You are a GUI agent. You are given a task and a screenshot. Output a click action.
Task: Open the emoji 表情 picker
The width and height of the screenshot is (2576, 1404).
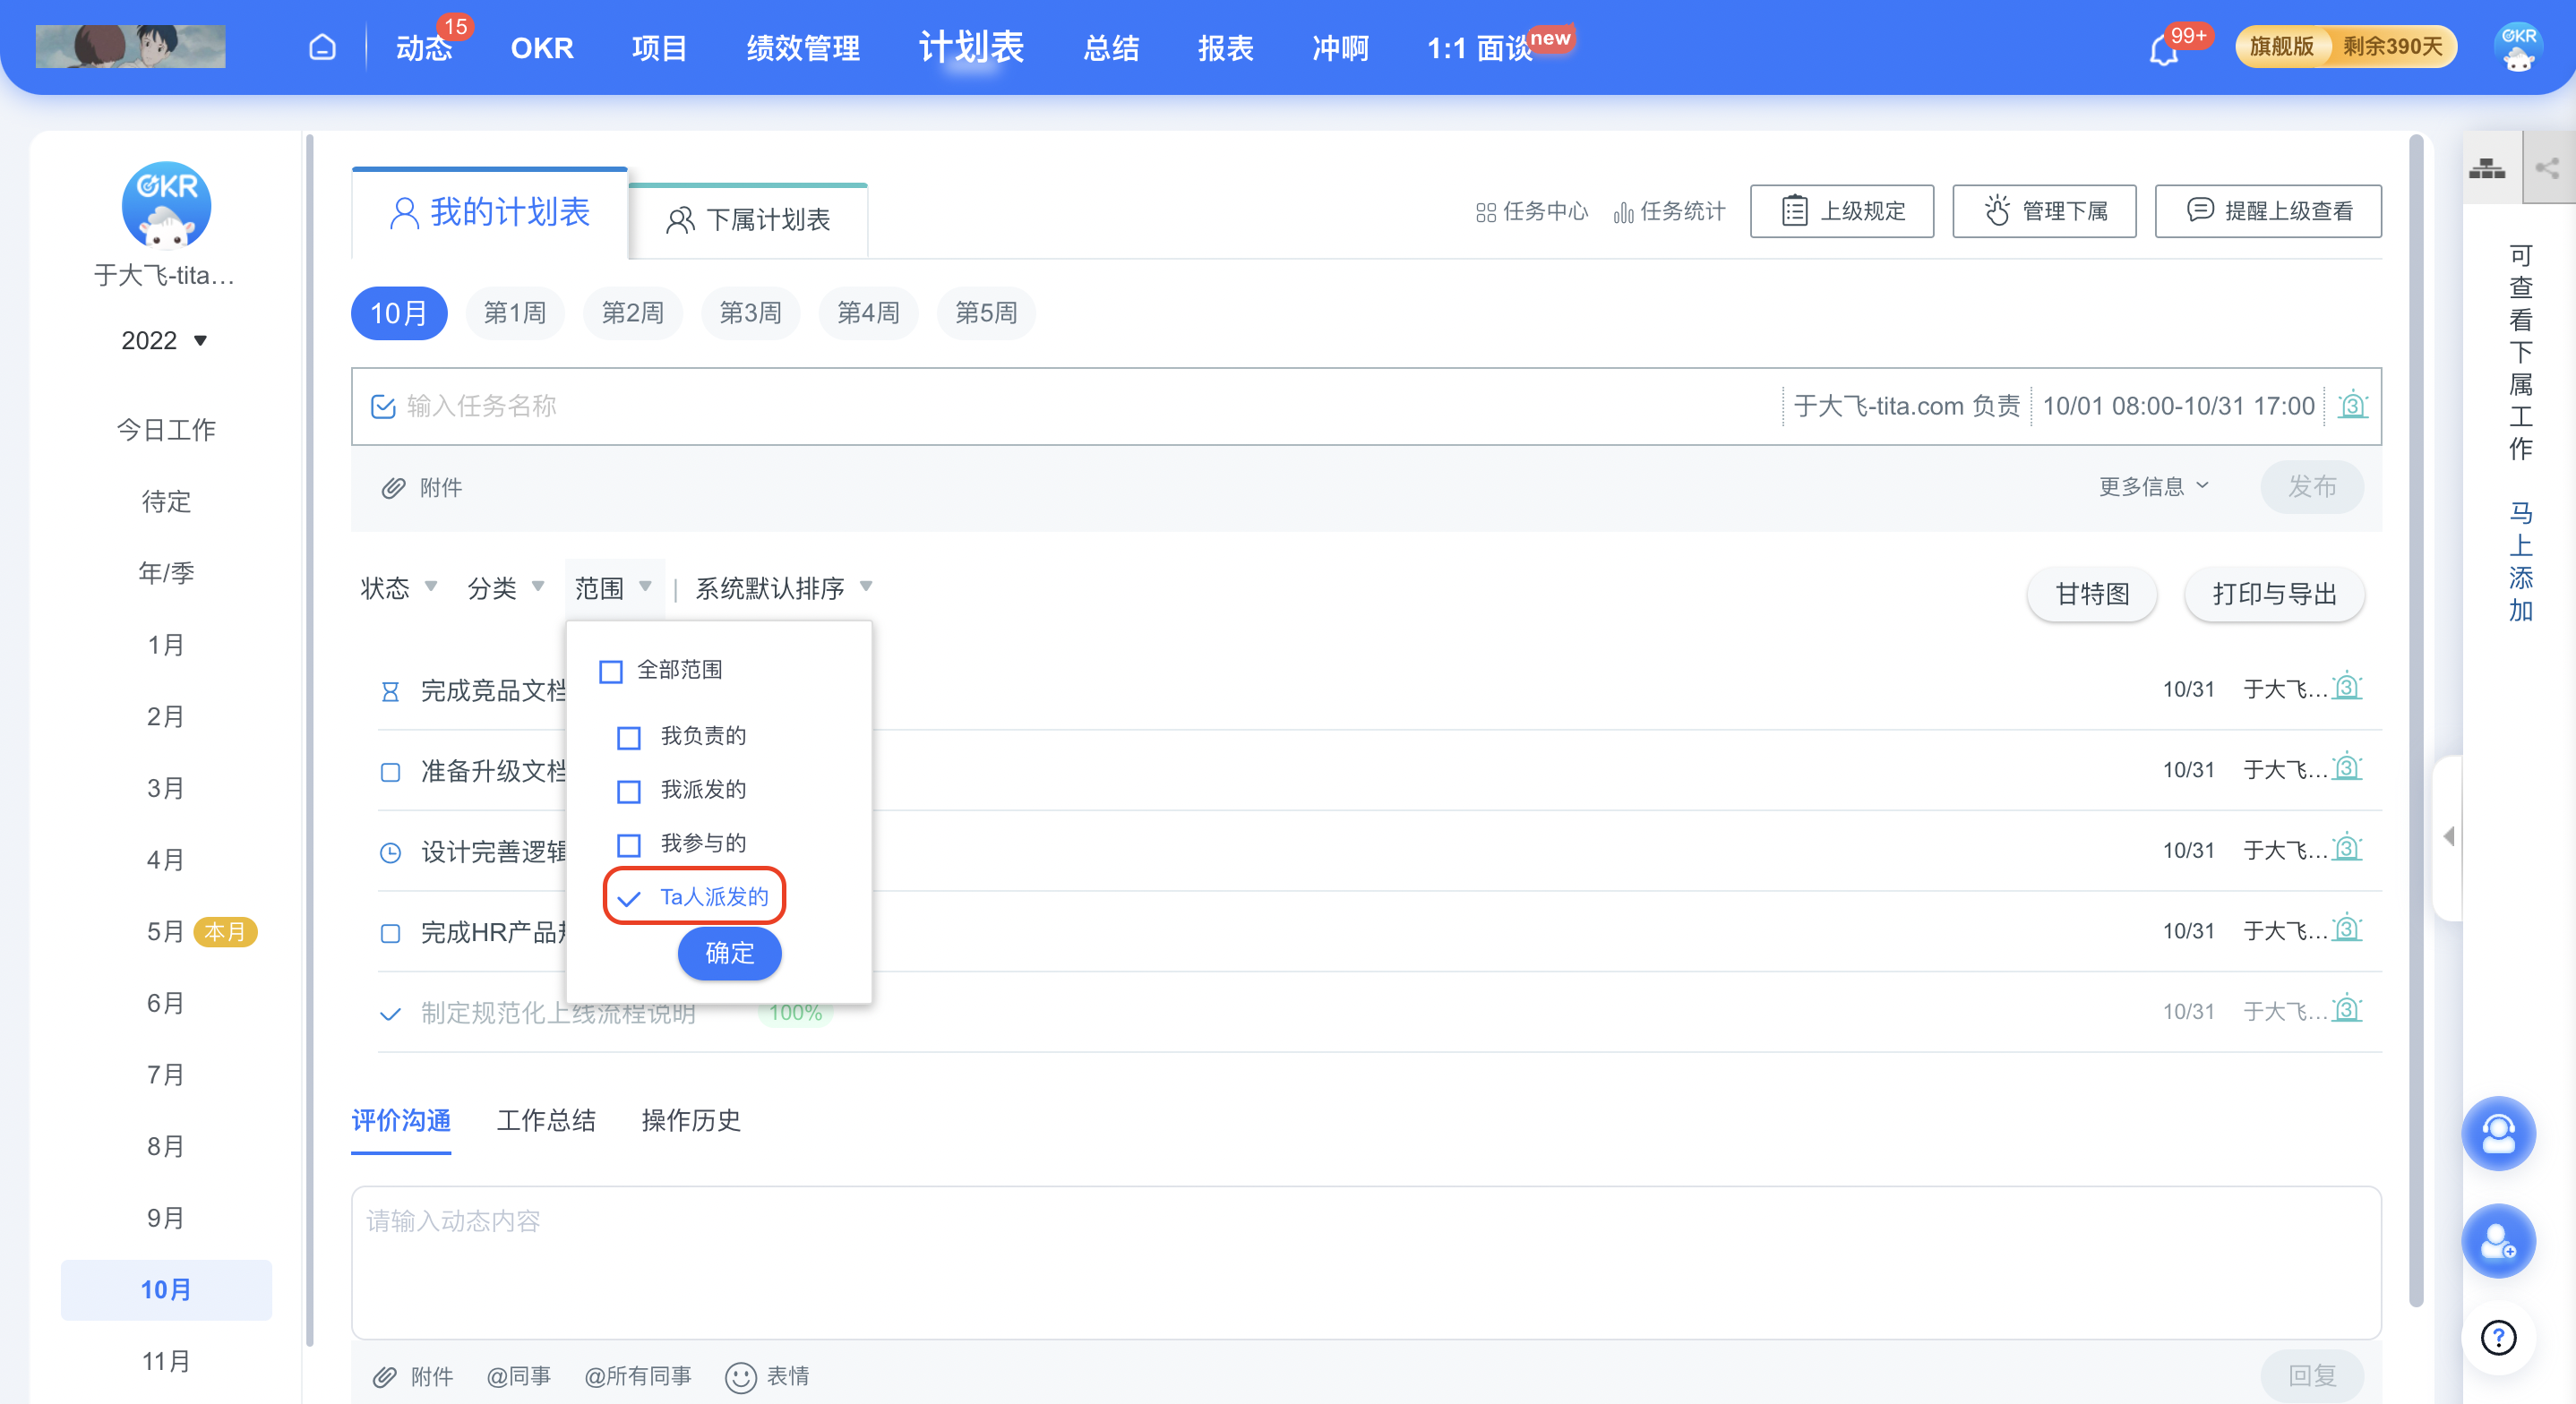767,1376
